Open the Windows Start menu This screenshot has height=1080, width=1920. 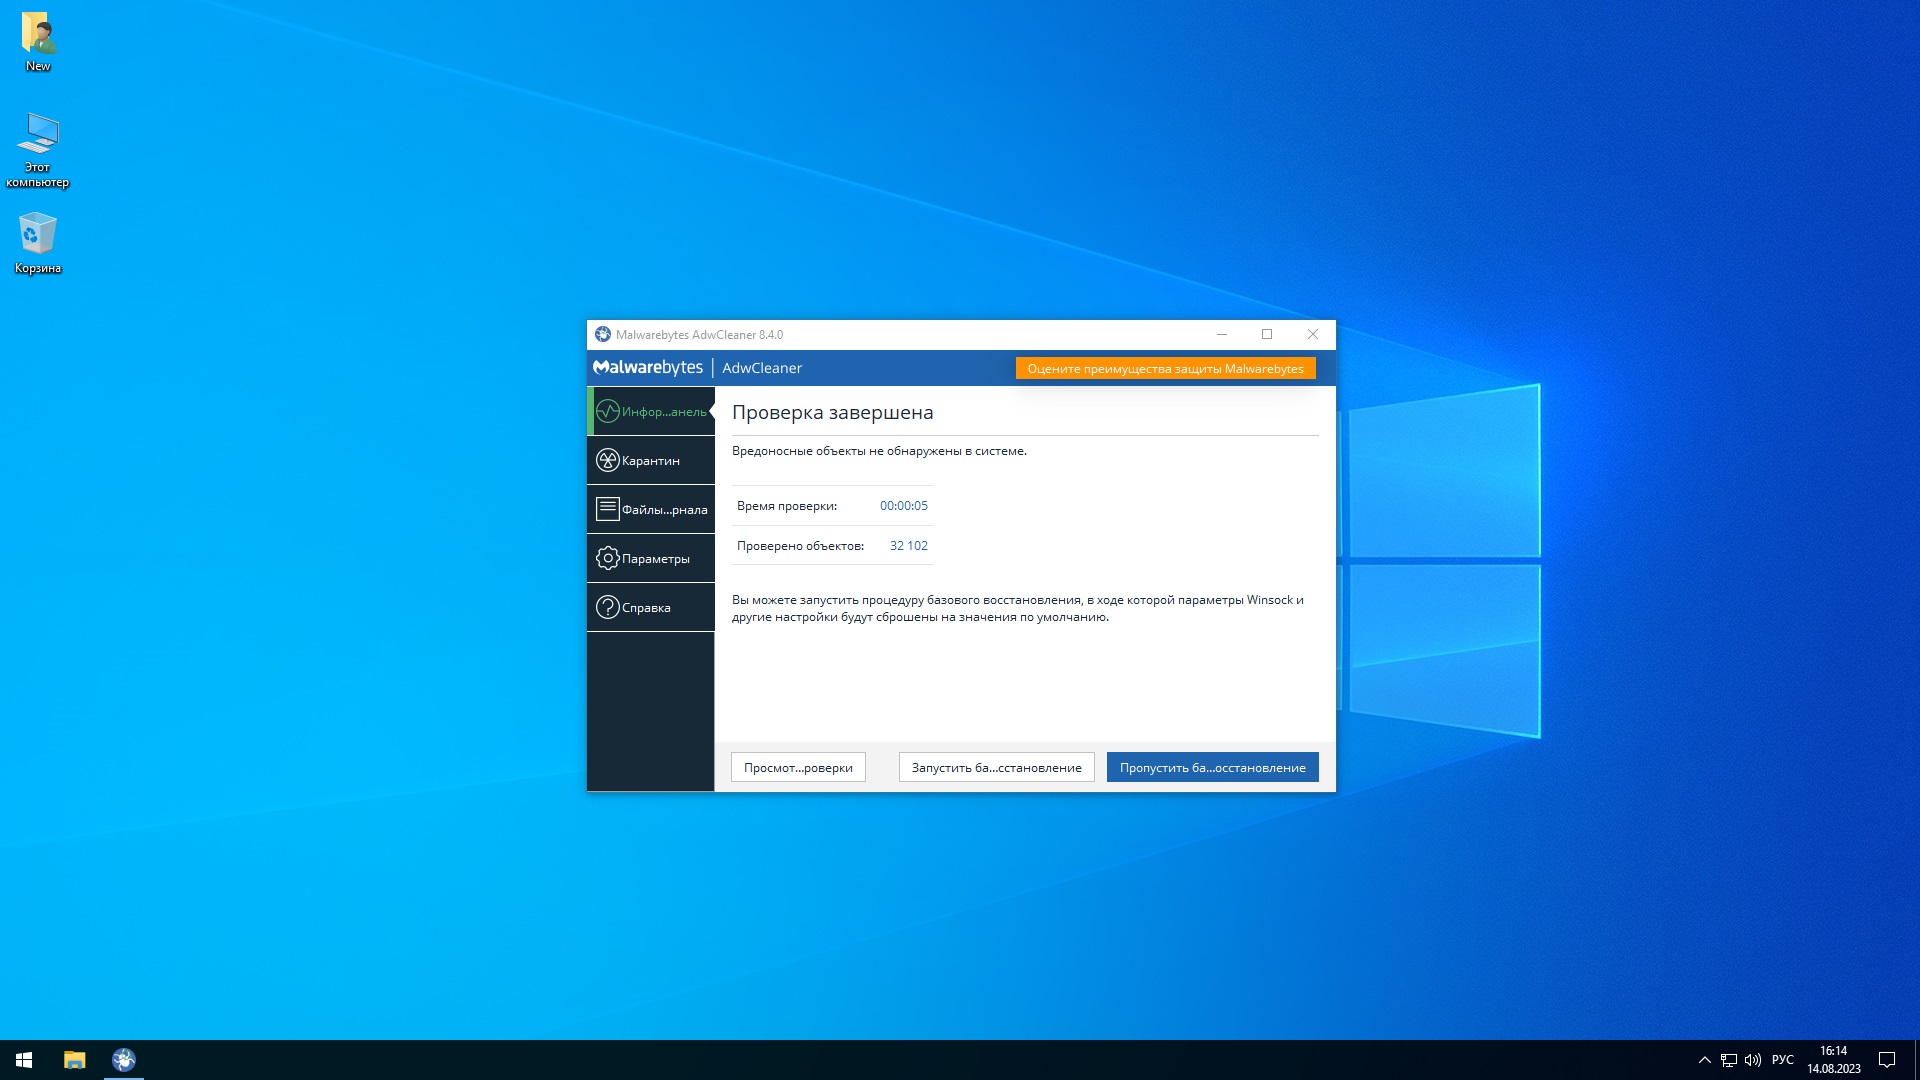pyautogui.click(x=24, y=1060)
